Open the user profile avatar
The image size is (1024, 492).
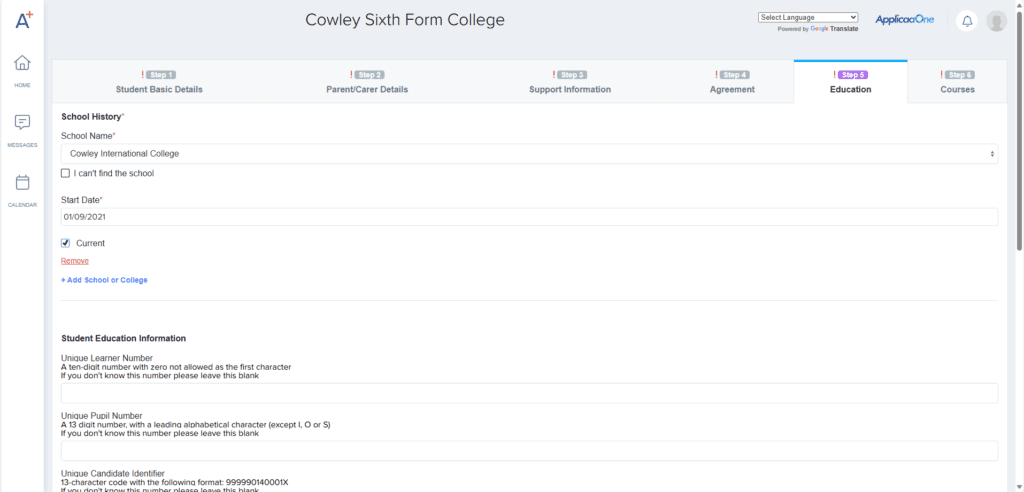click(x=996, y=21)
